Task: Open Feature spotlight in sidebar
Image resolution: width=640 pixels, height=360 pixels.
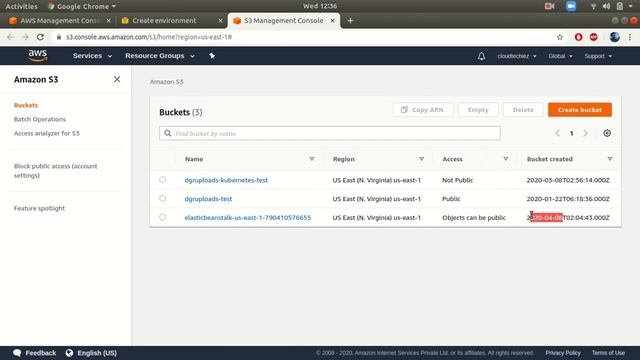Action: pyautogui.click(x=39, y=208)
